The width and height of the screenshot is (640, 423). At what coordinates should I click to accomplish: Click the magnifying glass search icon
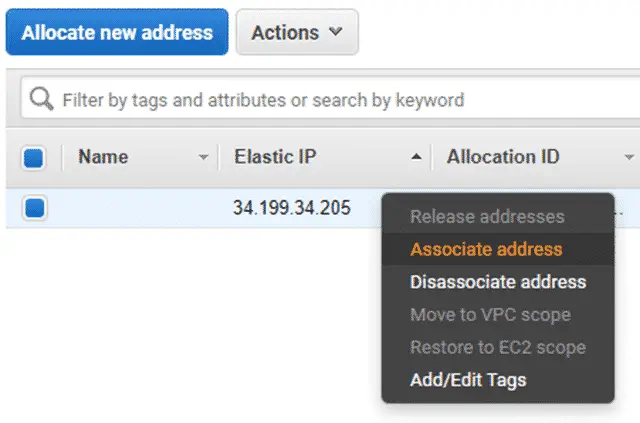[41, 98]
